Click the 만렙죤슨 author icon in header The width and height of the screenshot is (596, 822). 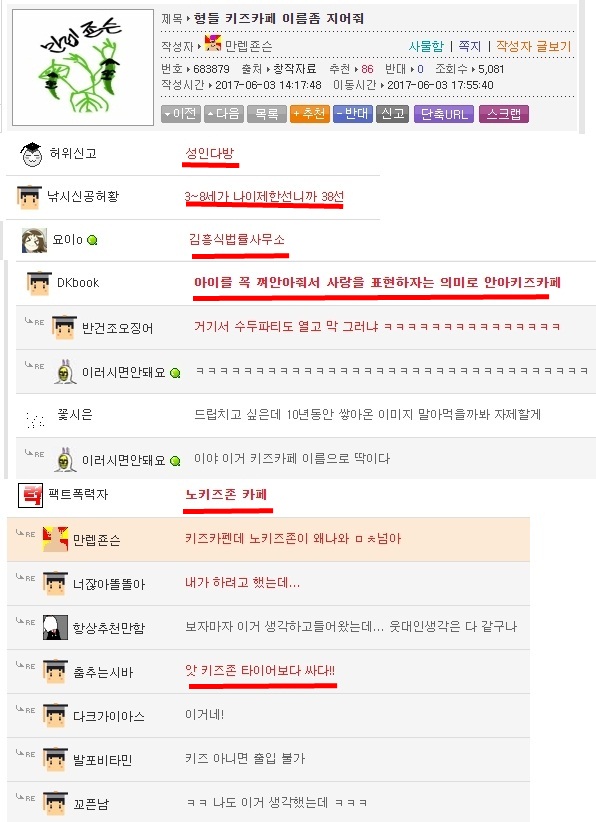coord(213,43)
